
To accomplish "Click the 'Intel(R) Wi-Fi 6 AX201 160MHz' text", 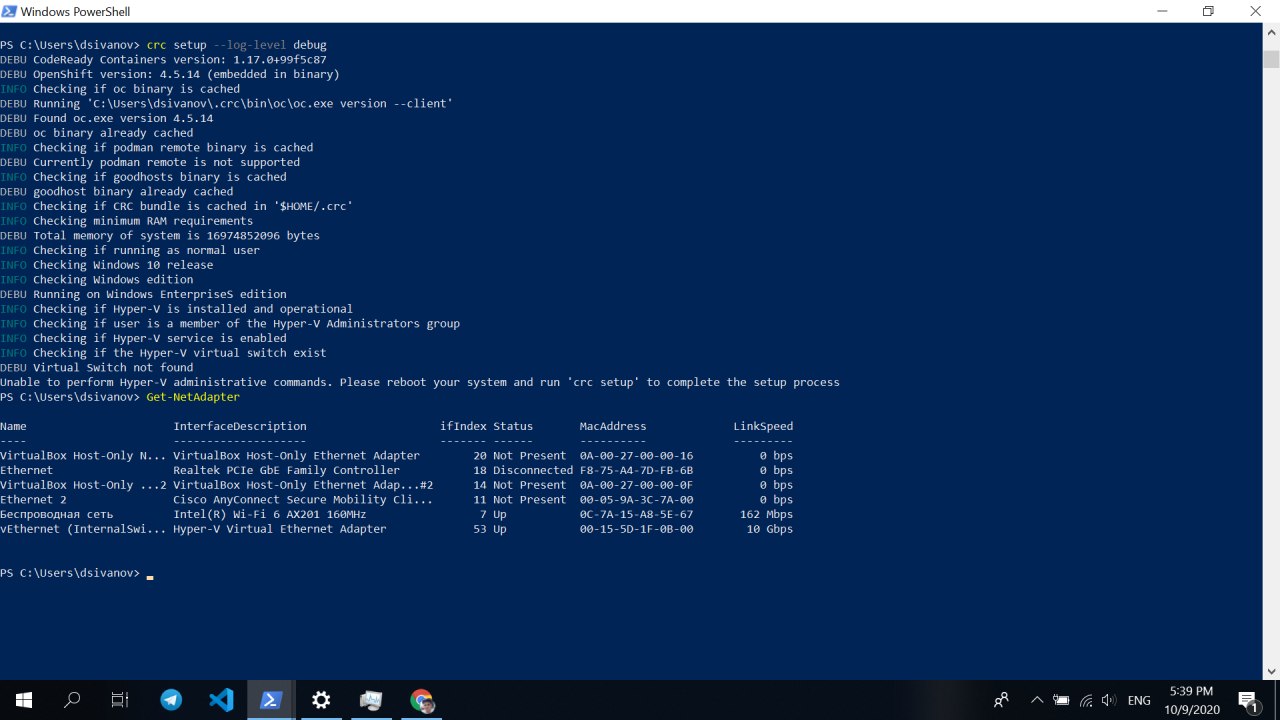I will coord(269,514).
